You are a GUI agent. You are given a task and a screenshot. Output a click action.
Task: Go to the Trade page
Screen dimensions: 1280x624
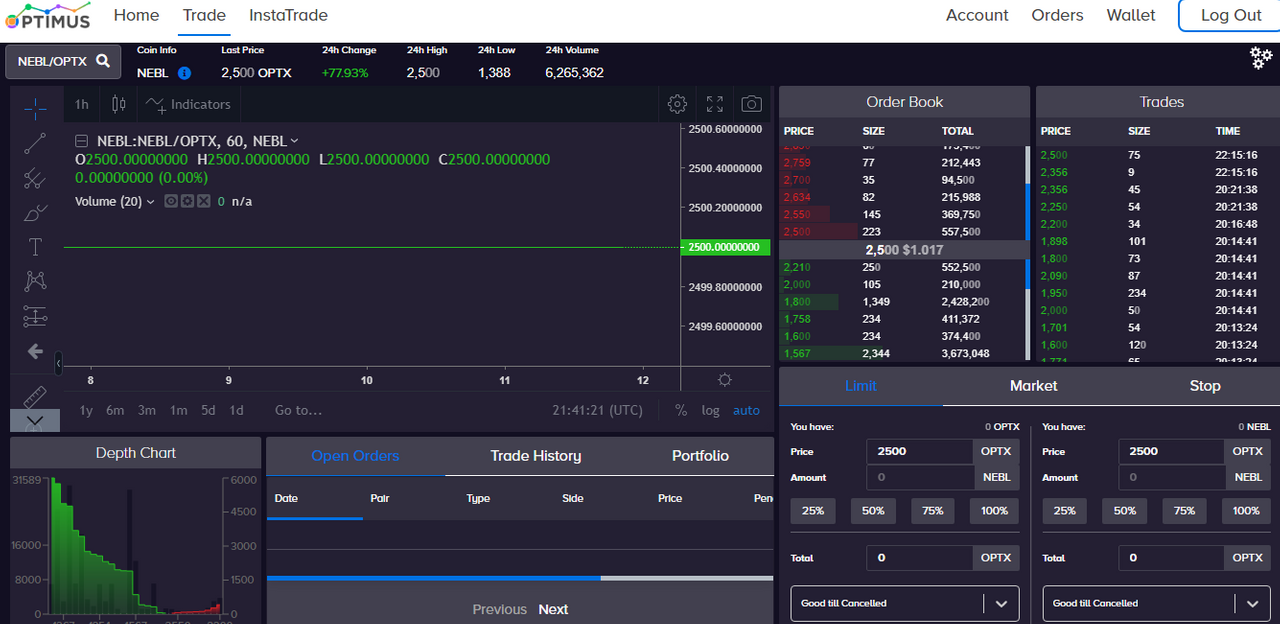tap(204, 15)
